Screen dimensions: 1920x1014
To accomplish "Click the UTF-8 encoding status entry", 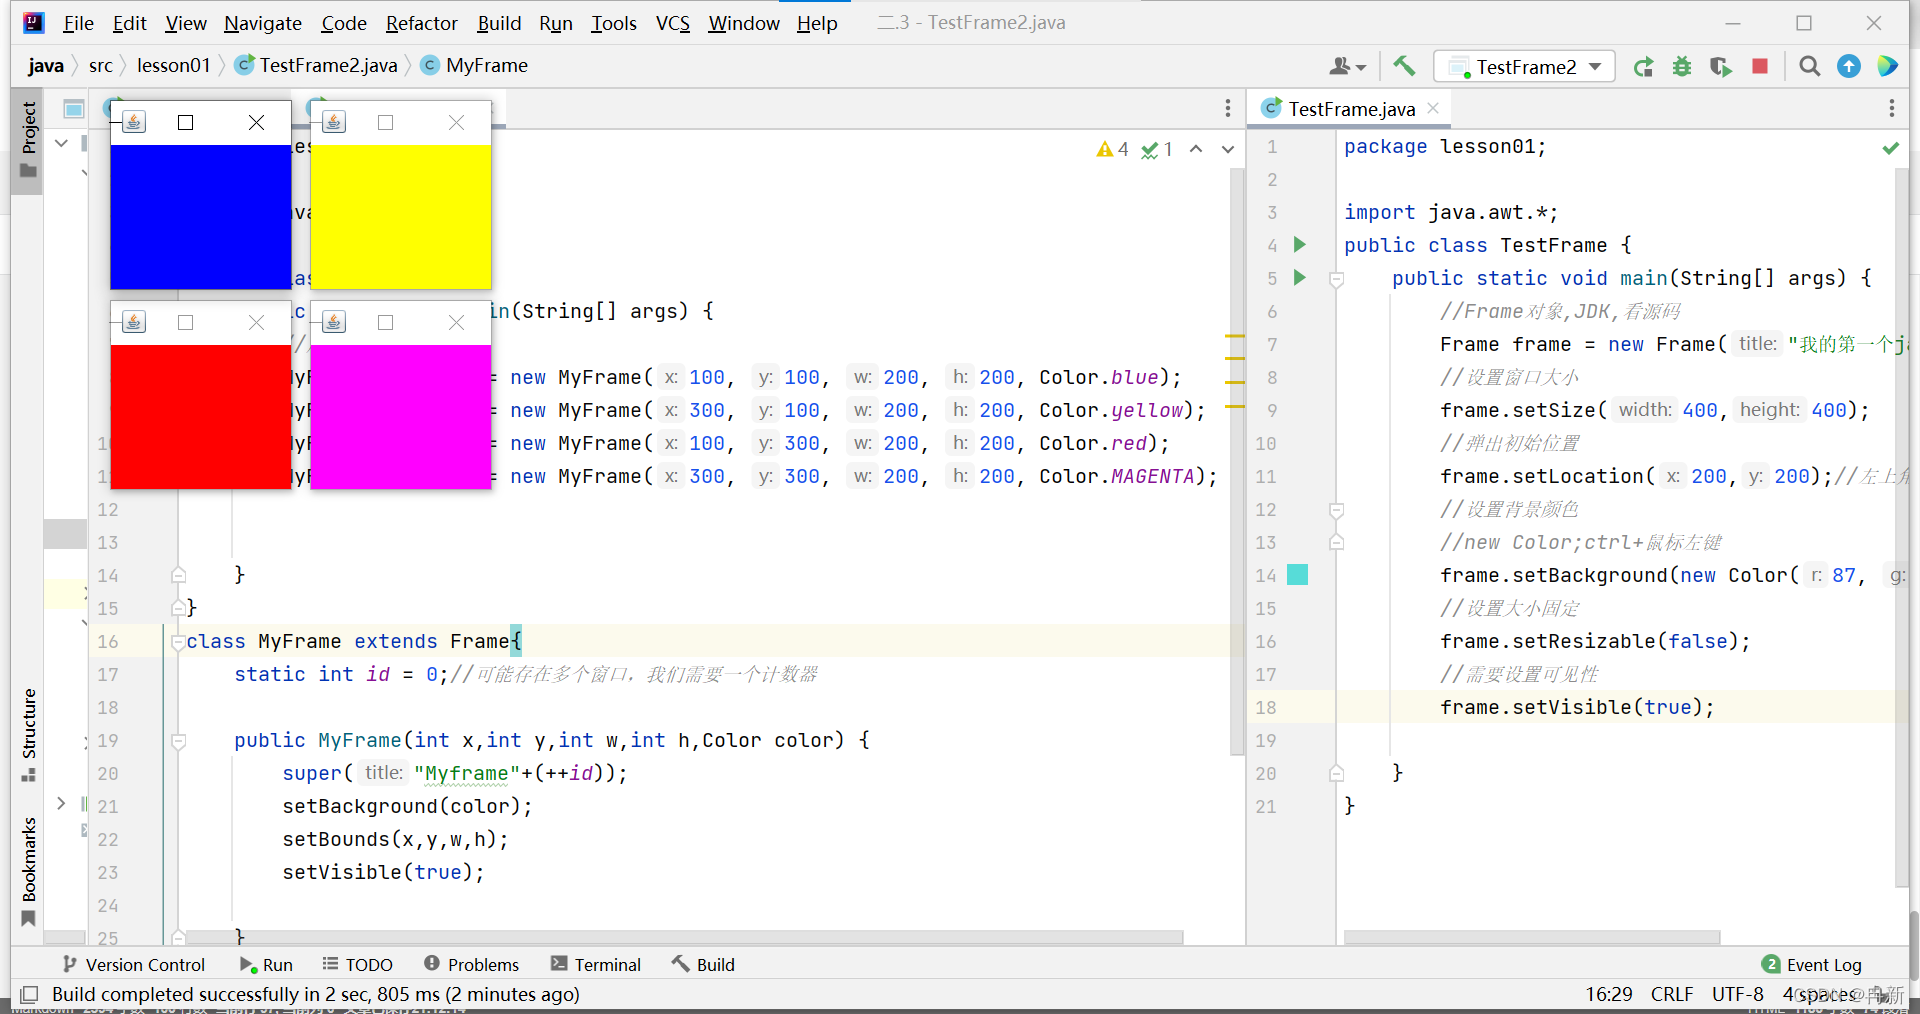I will 1737,994.
